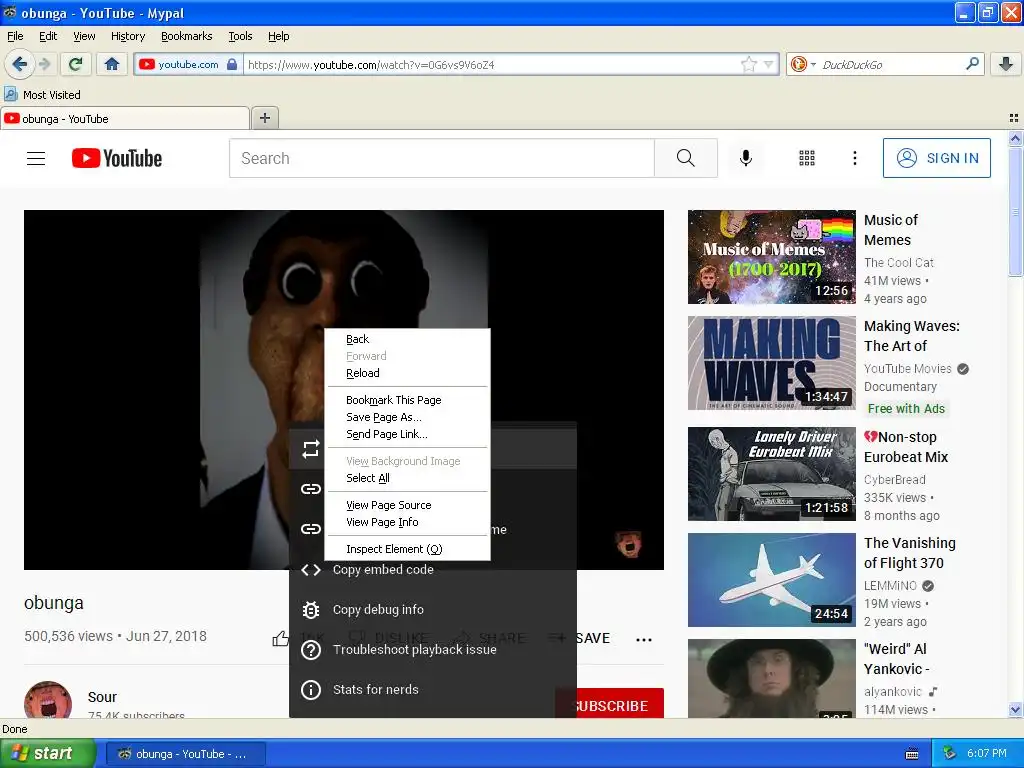Choose Back in the context menu
Screen dimensions: 1024x768
tap(408, 339)
